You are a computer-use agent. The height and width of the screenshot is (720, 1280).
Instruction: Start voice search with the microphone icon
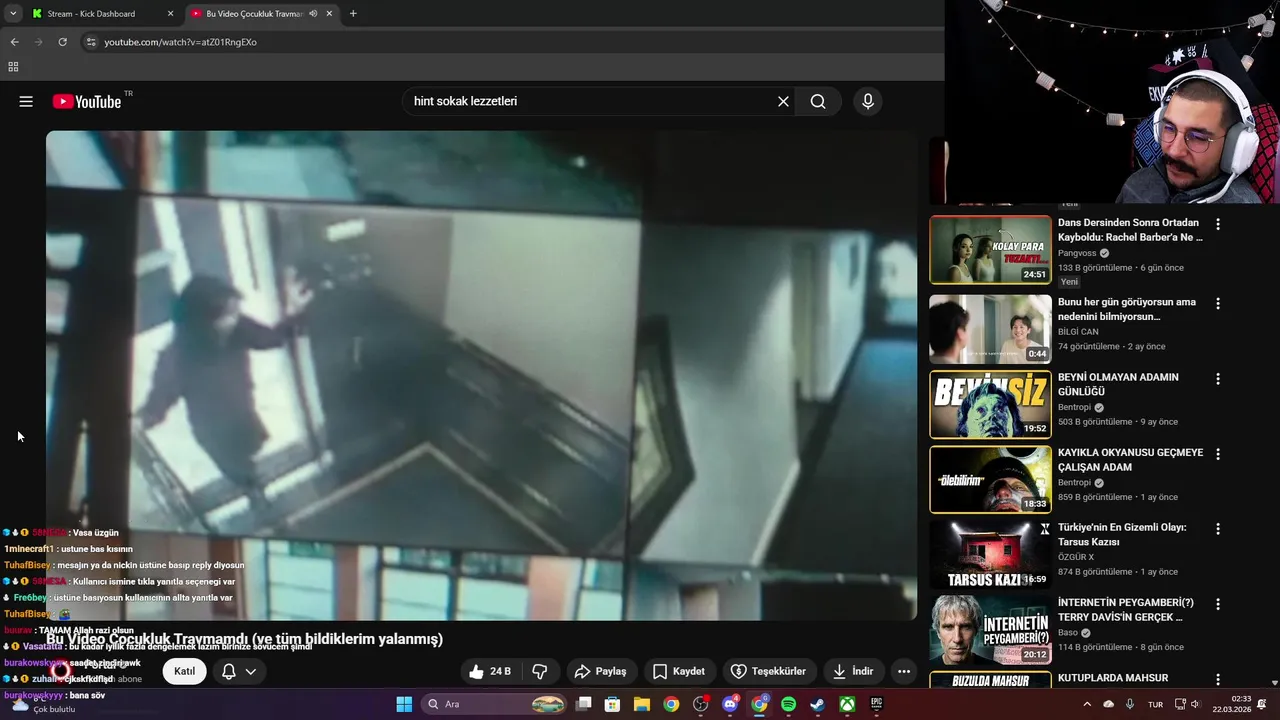pyautogui.click(x=867, y=101)
